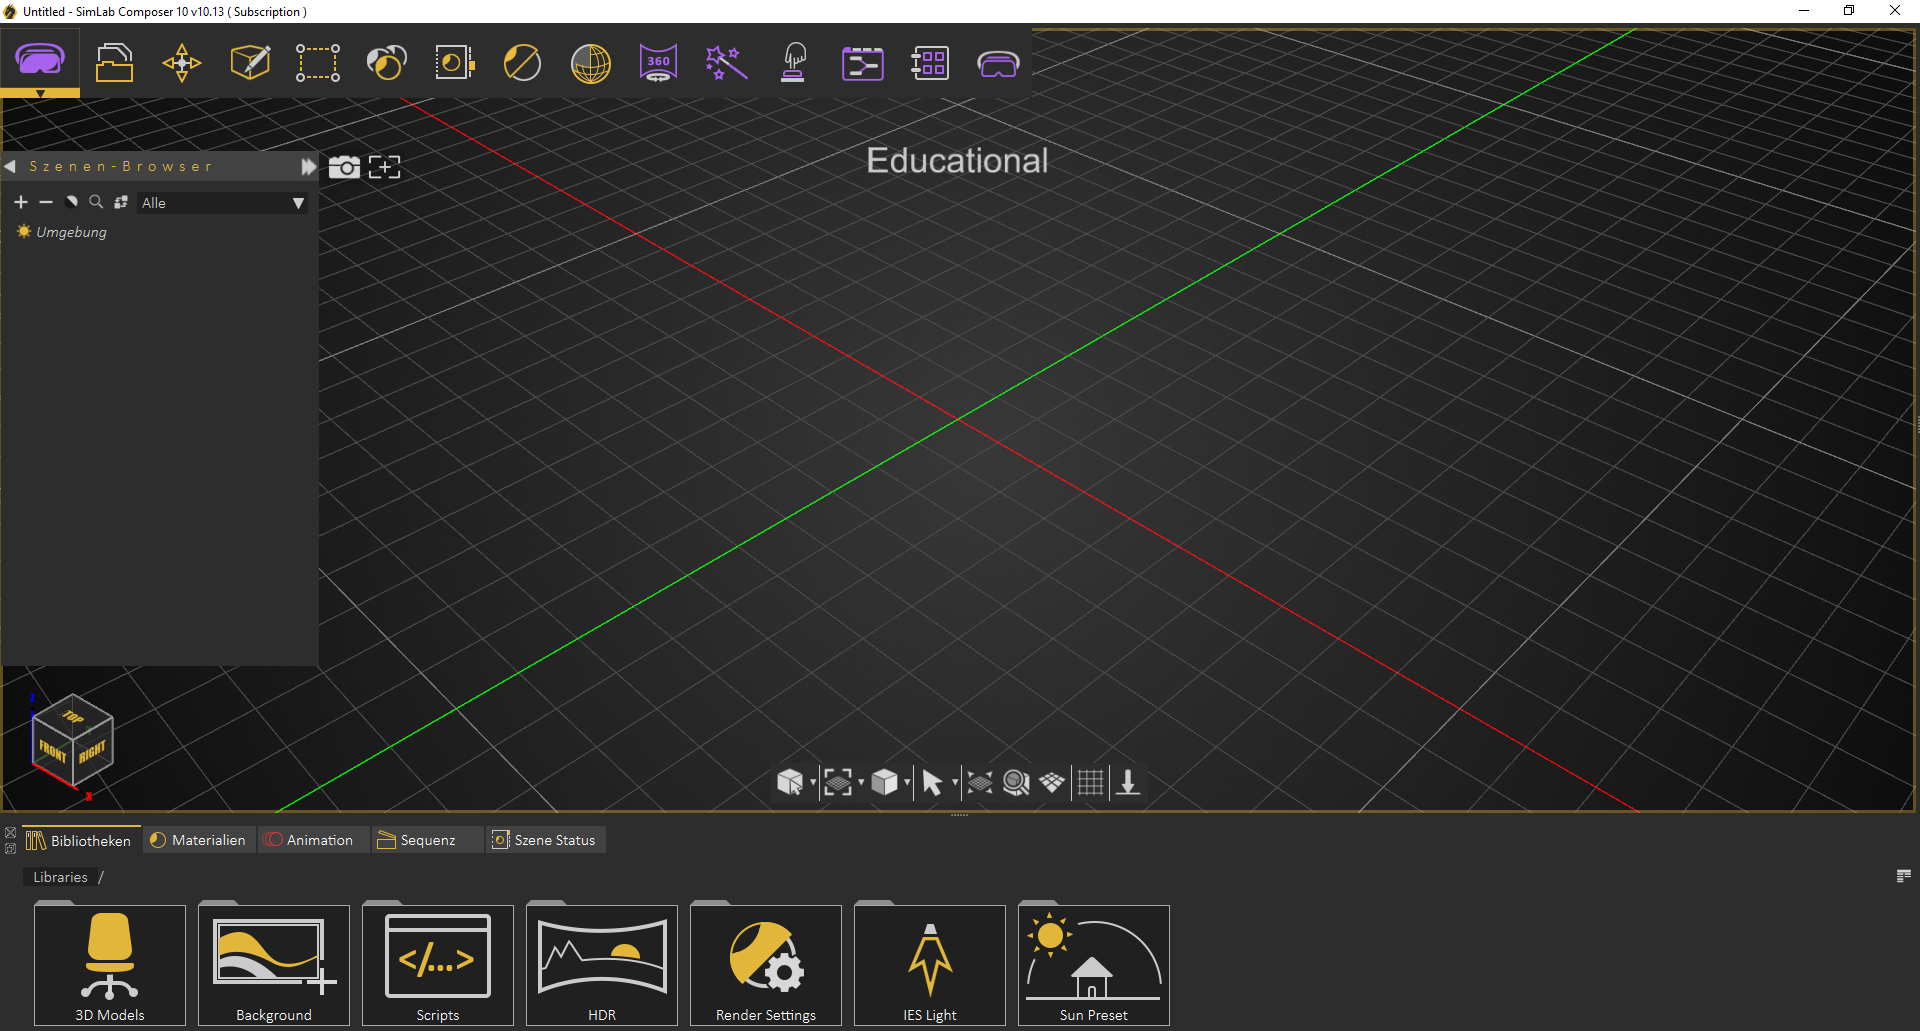Click the finger pressing button interaction icon
Viewport: 1920px width, 1031px height.
point(794,62)
